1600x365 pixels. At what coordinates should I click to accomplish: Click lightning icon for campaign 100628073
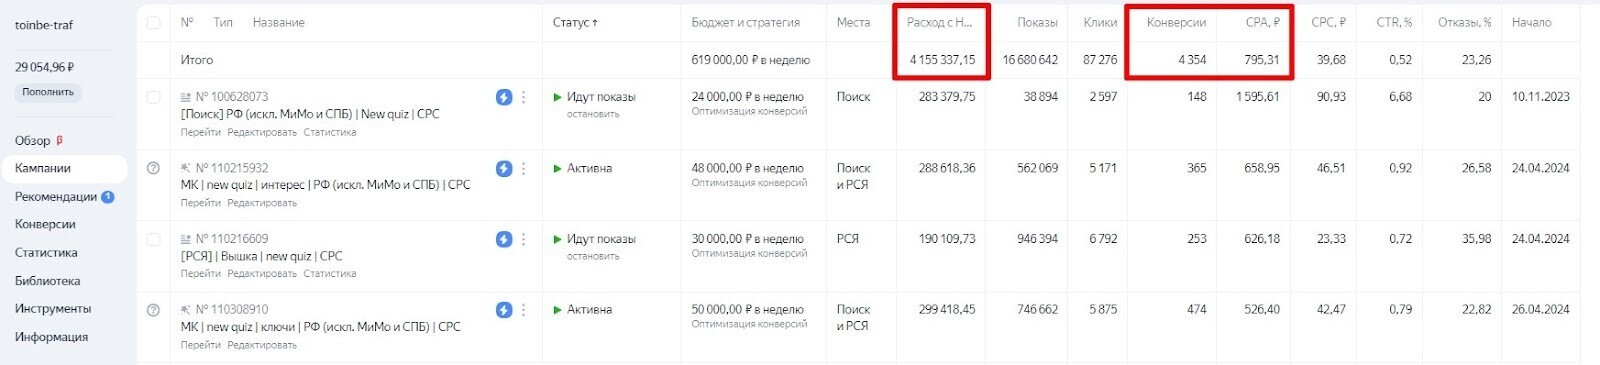coord(504,97)
